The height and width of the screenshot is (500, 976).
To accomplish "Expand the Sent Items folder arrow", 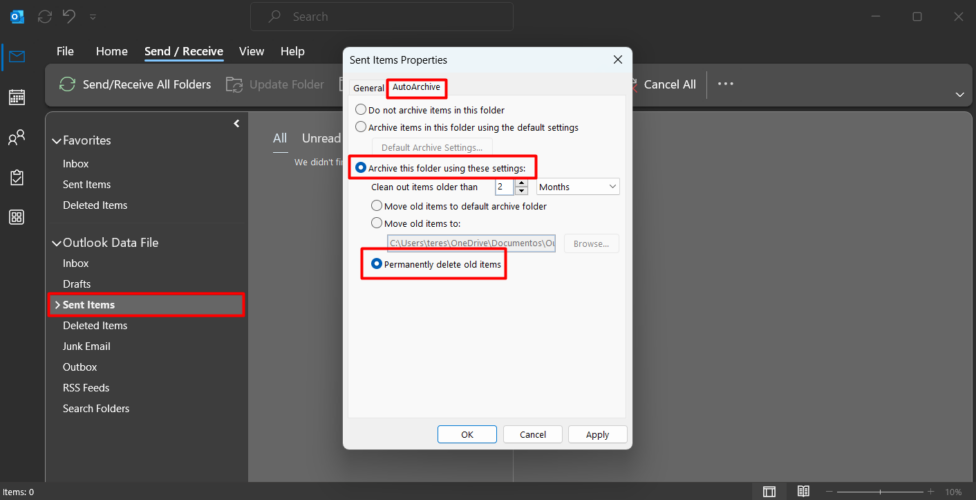I will tap(57, 305).
